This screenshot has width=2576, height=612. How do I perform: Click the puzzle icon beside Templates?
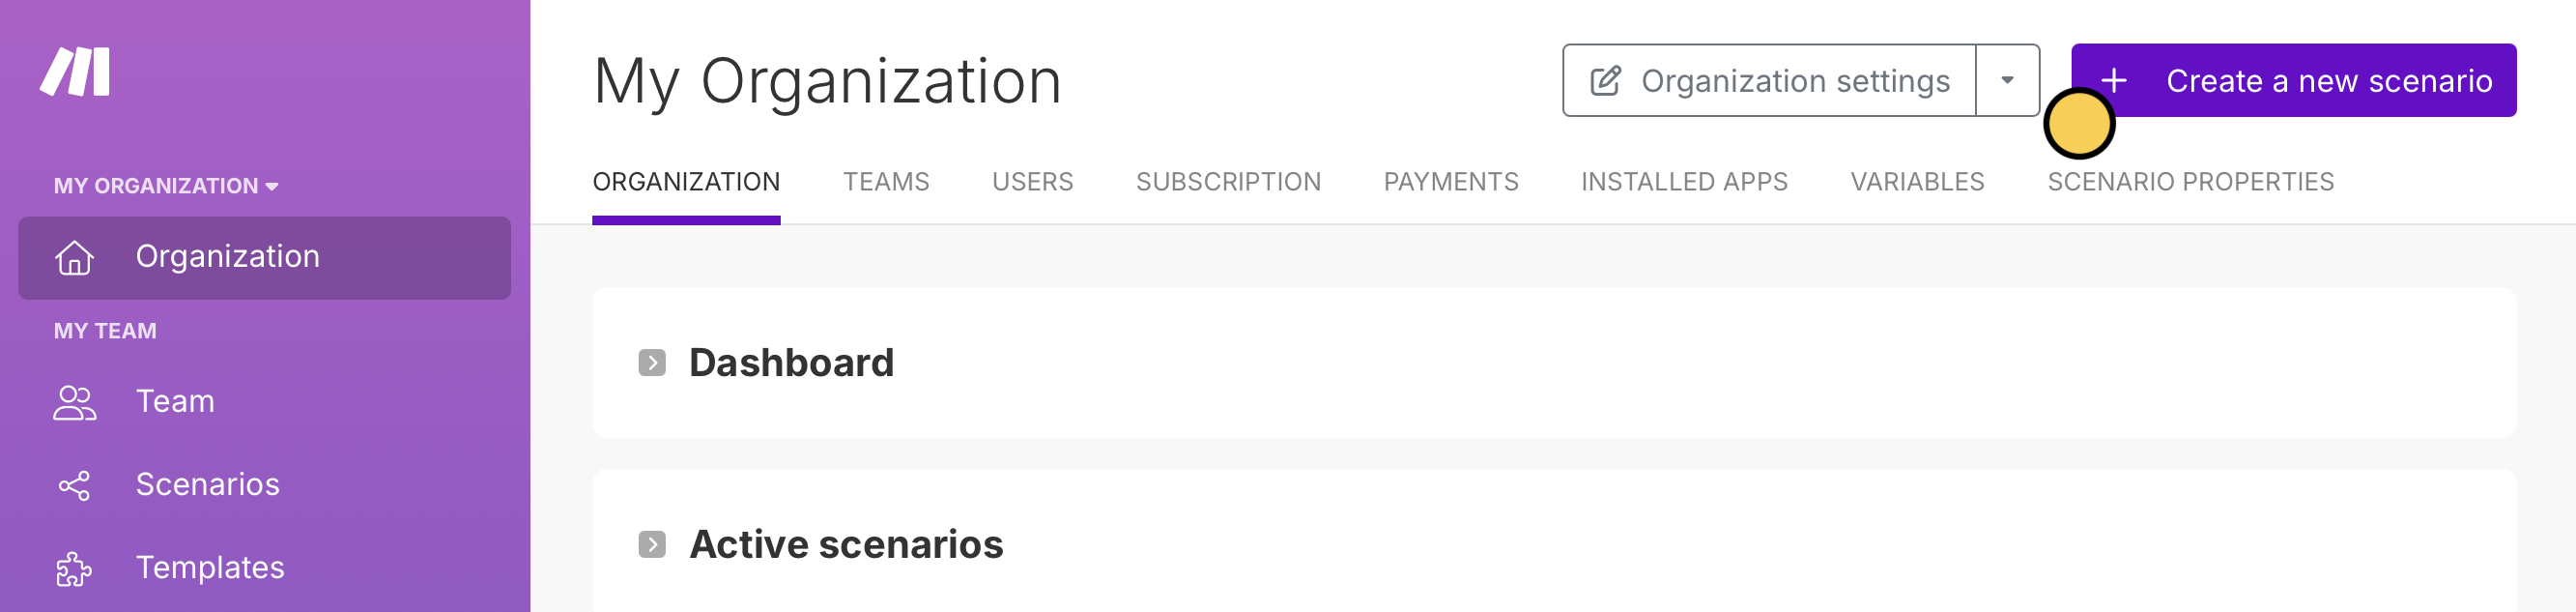(x=74, y=569)
